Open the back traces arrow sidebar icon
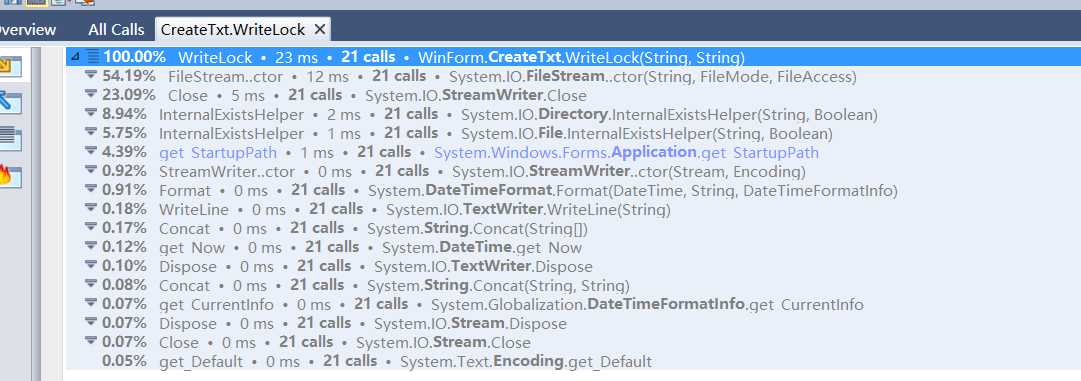 pos(10,103)
